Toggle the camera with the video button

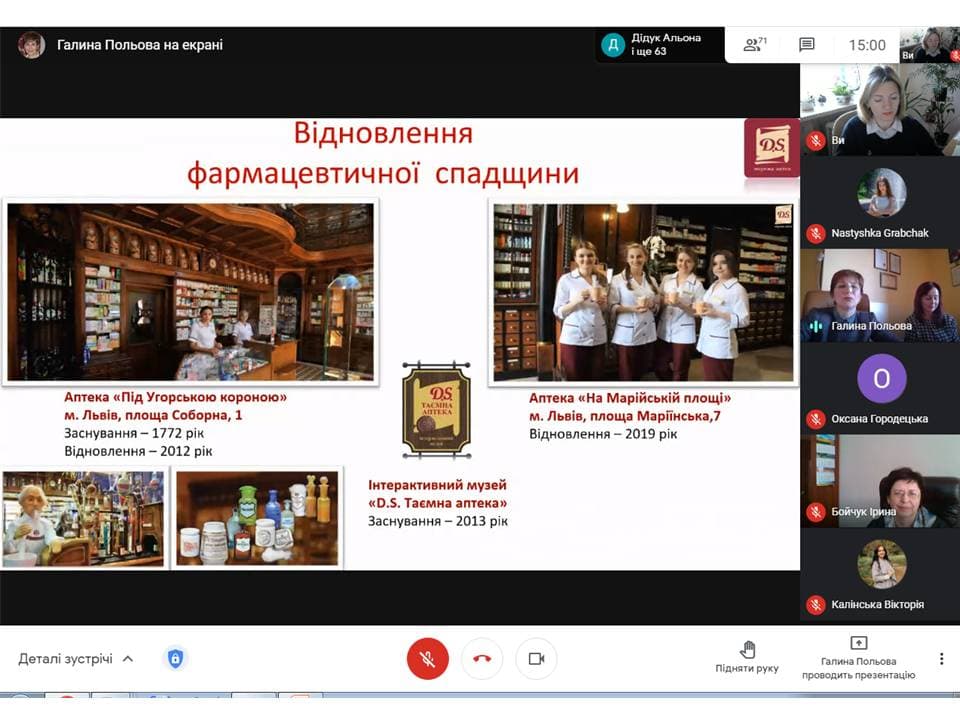[536, 659]
